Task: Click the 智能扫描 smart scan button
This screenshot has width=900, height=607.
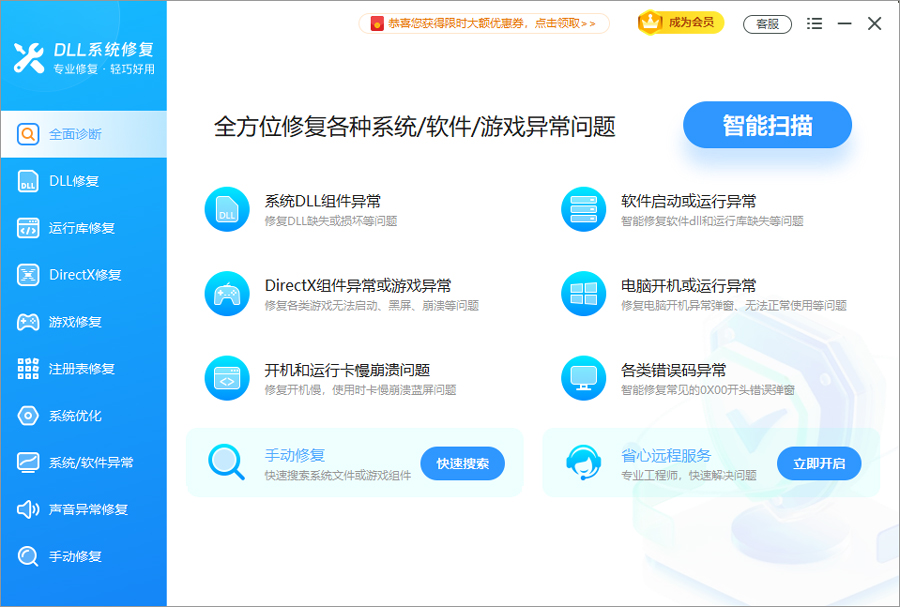Action: coord(767,124)
